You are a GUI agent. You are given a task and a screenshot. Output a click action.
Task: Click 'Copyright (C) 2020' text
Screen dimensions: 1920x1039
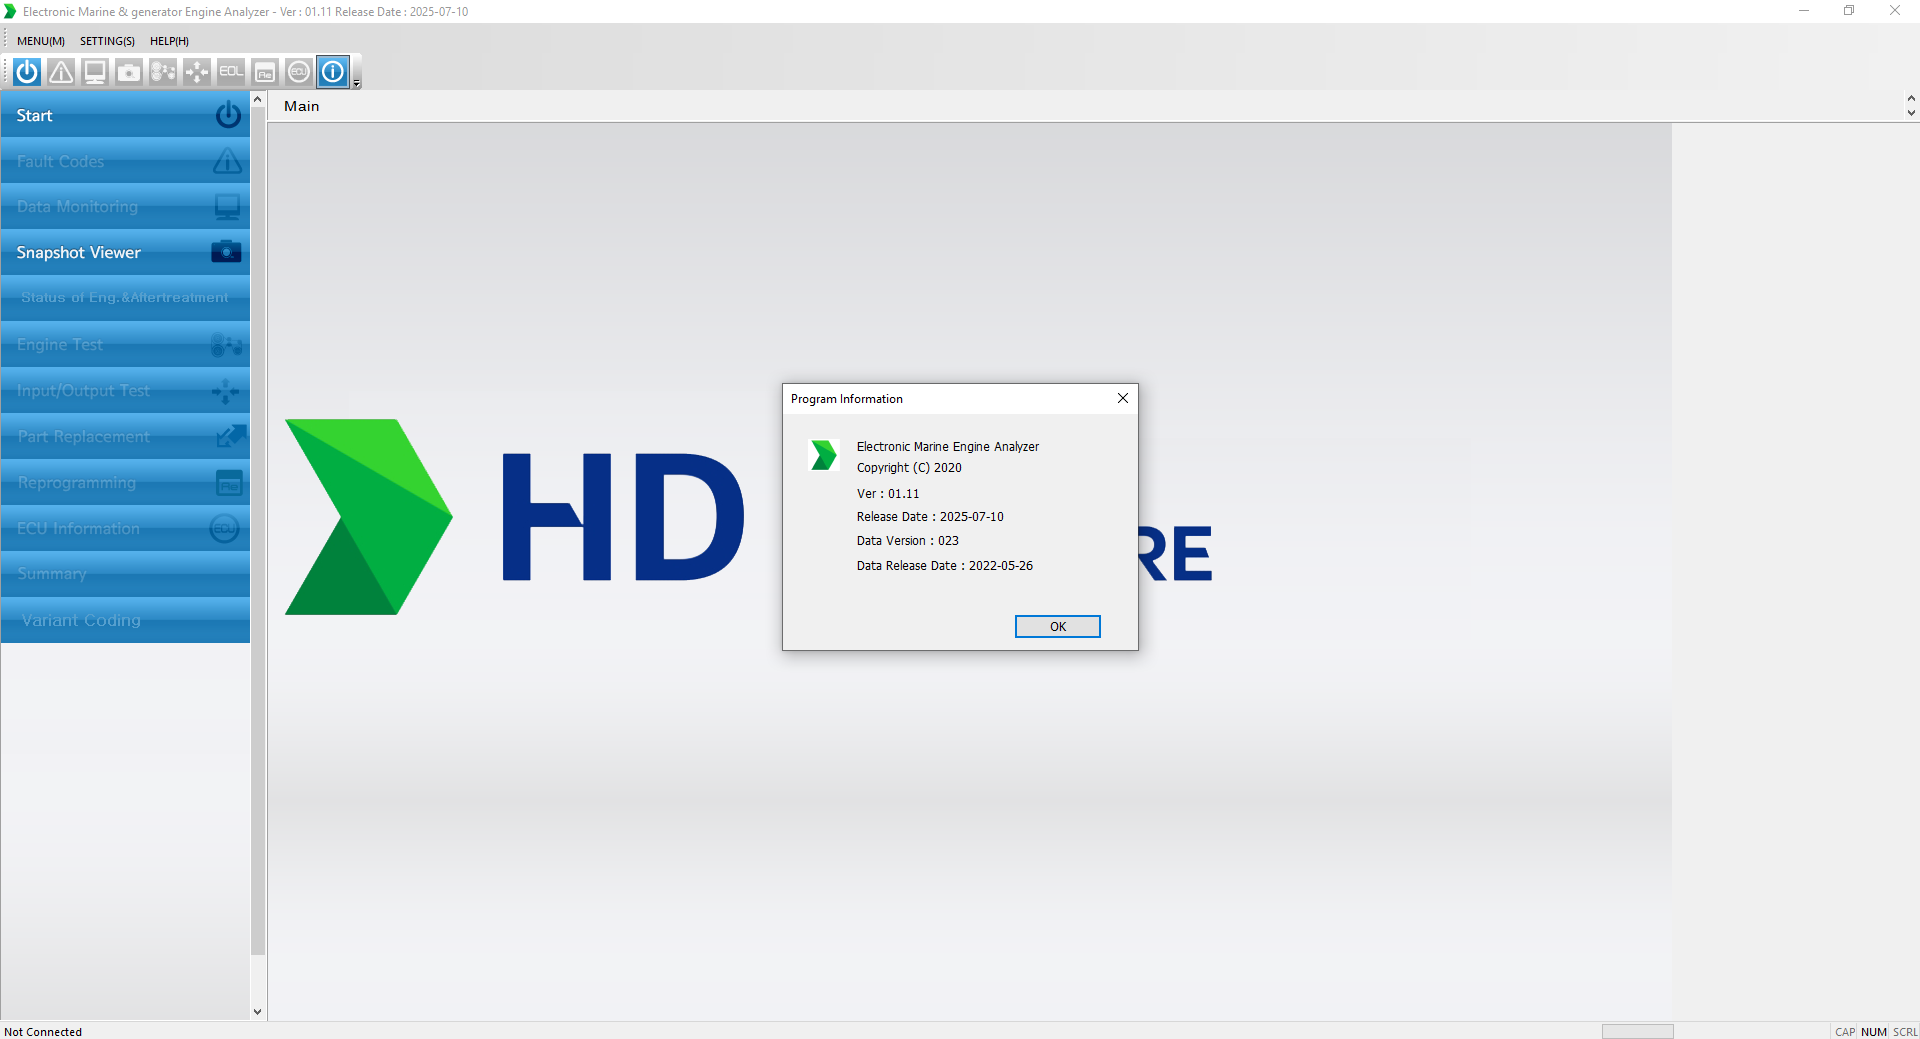coord(909,468)
